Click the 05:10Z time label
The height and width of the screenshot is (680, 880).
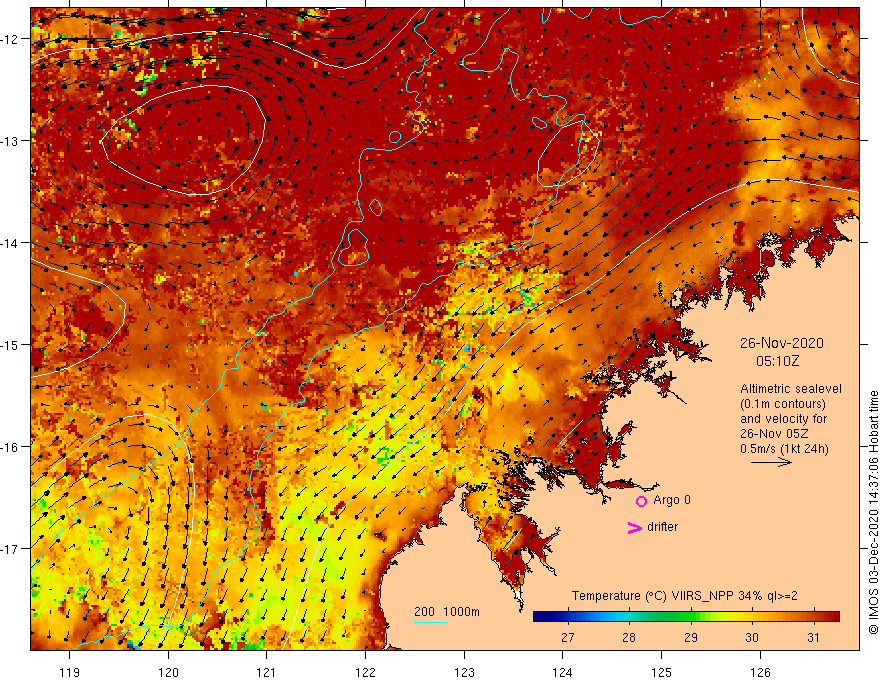pos(777,361)
